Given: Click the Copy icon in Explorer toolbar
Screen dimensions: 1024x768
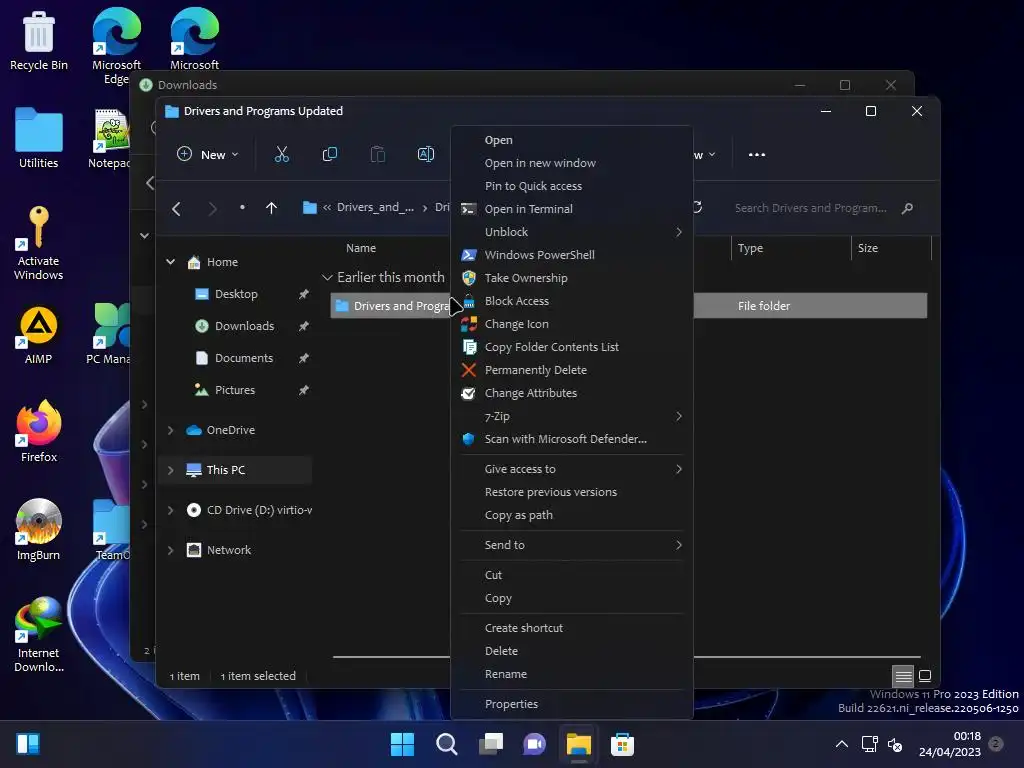Looking at the screenshot, I should (330, 154).
